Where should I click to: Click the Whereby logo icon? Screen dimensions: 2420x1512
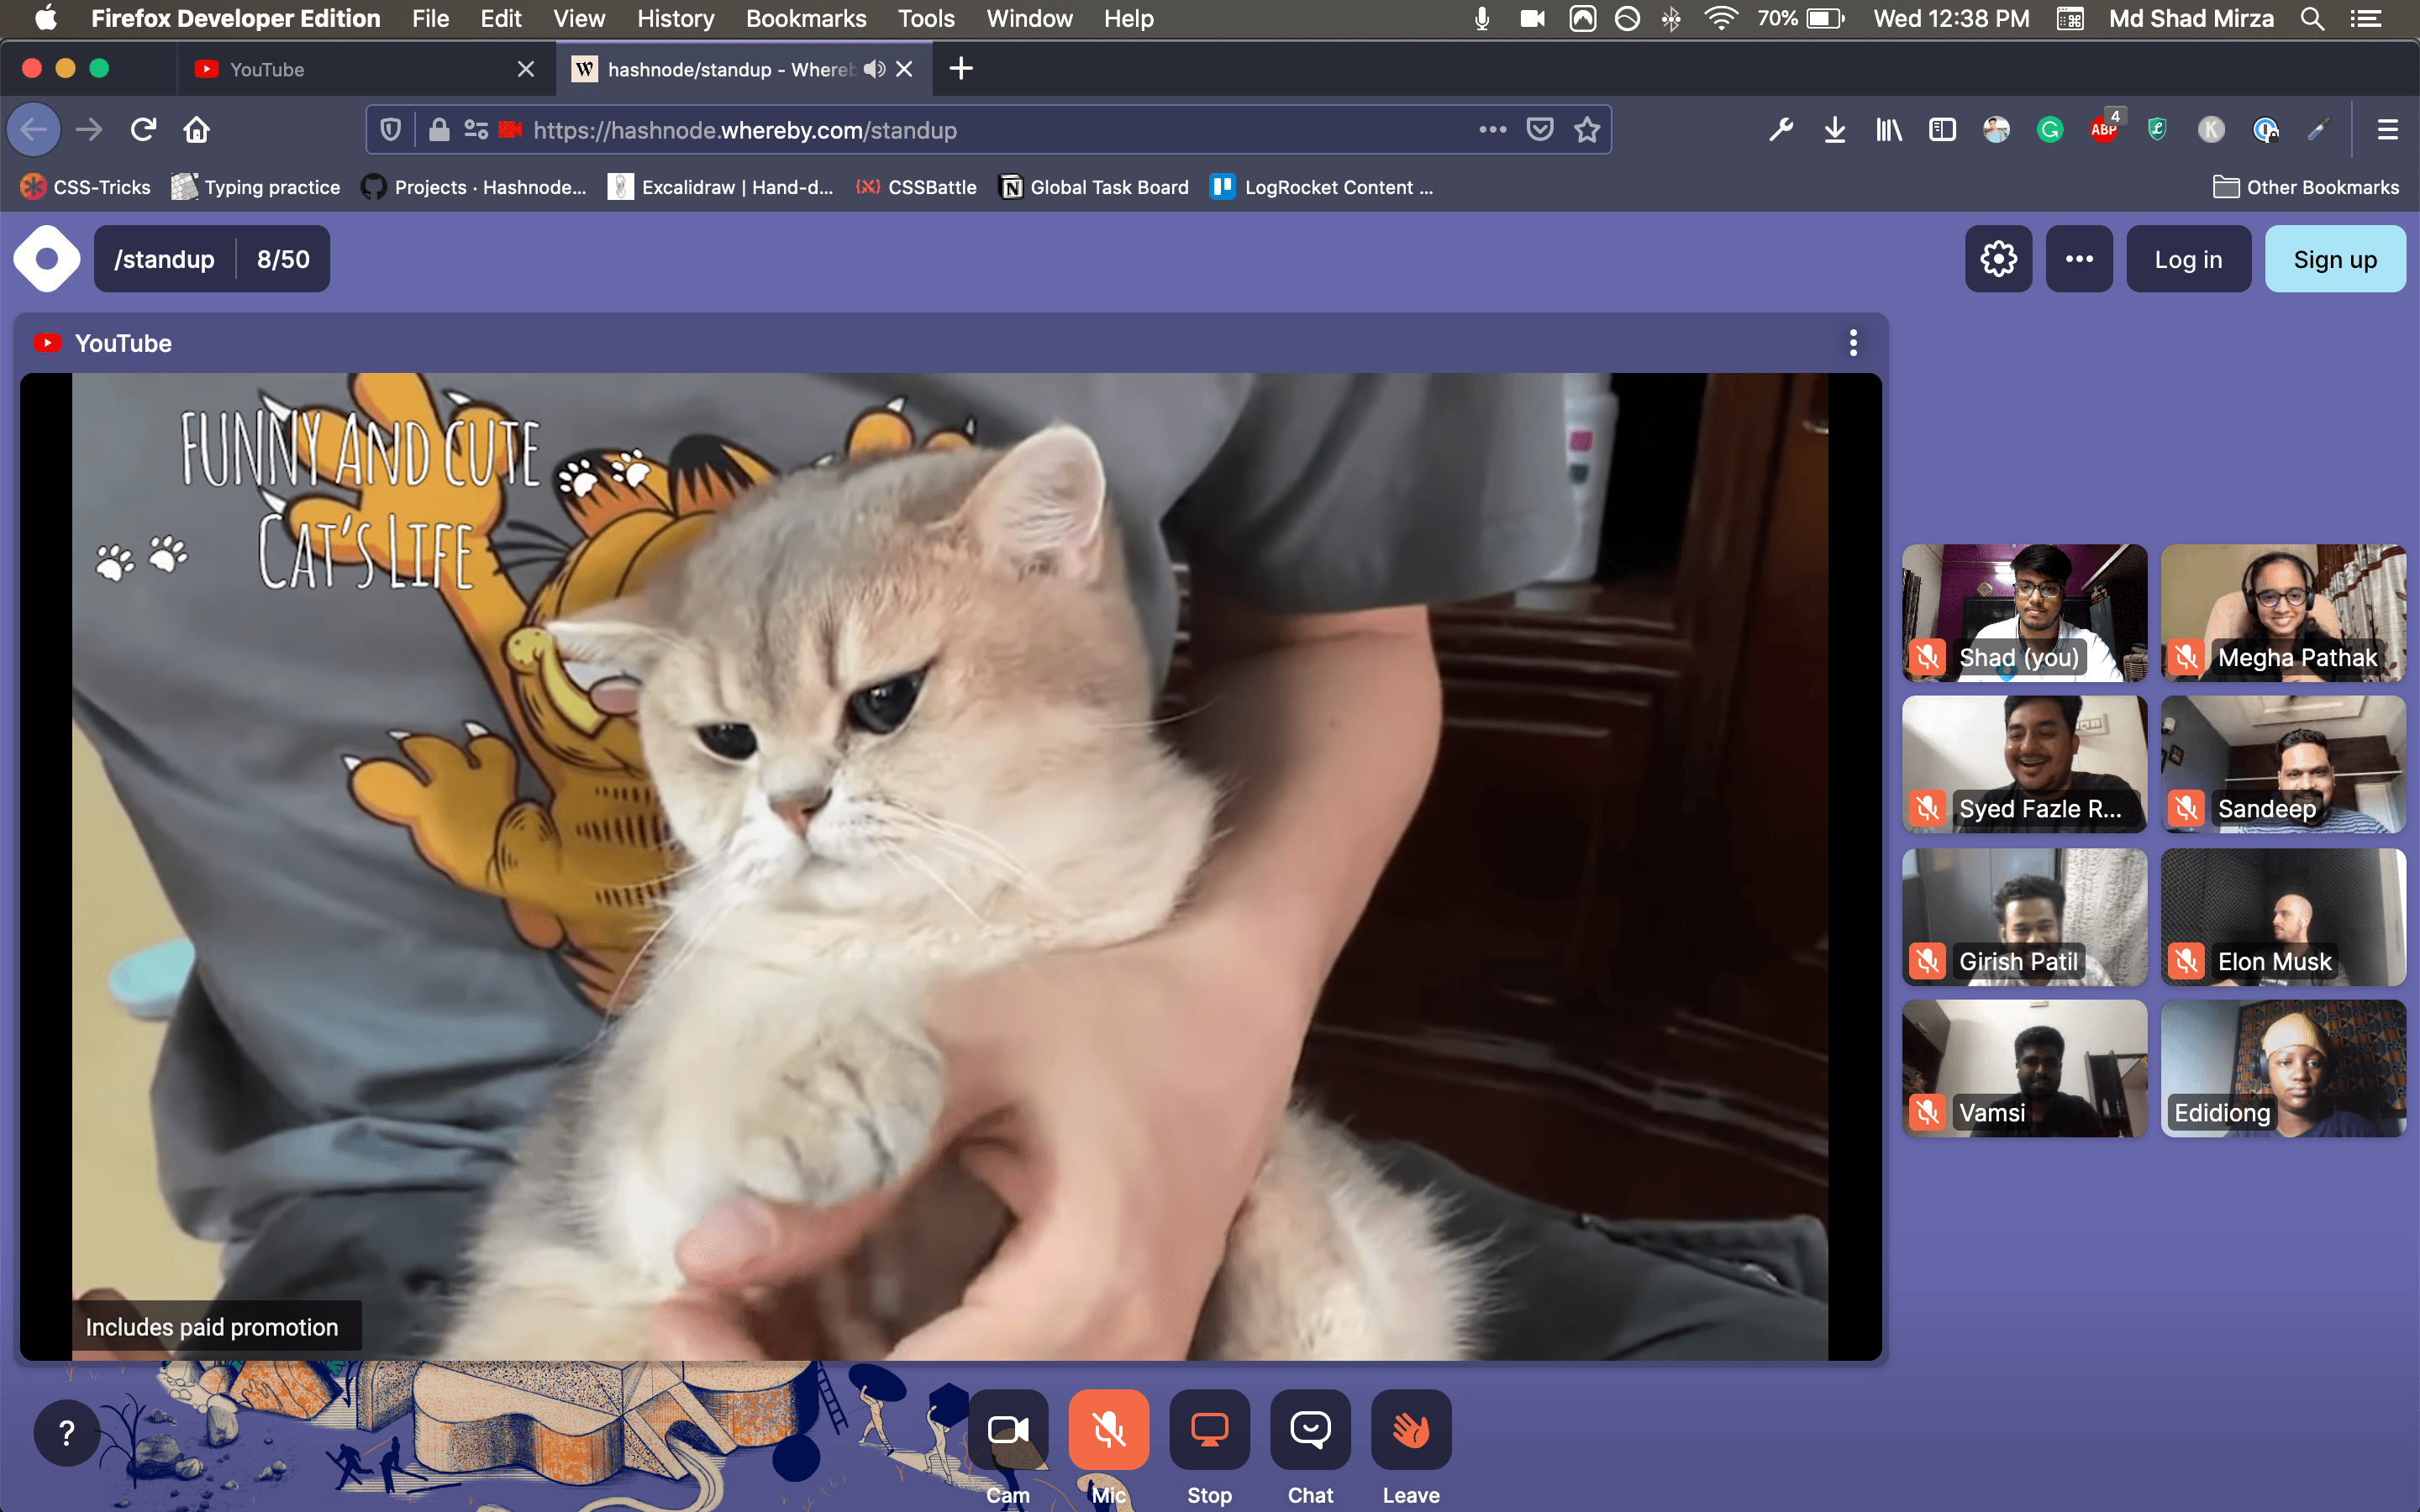click(46, 259)
